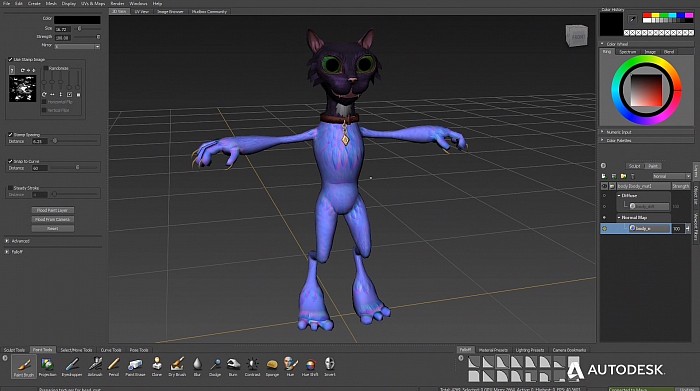Select the Invert paint tool

coord(329,367)
